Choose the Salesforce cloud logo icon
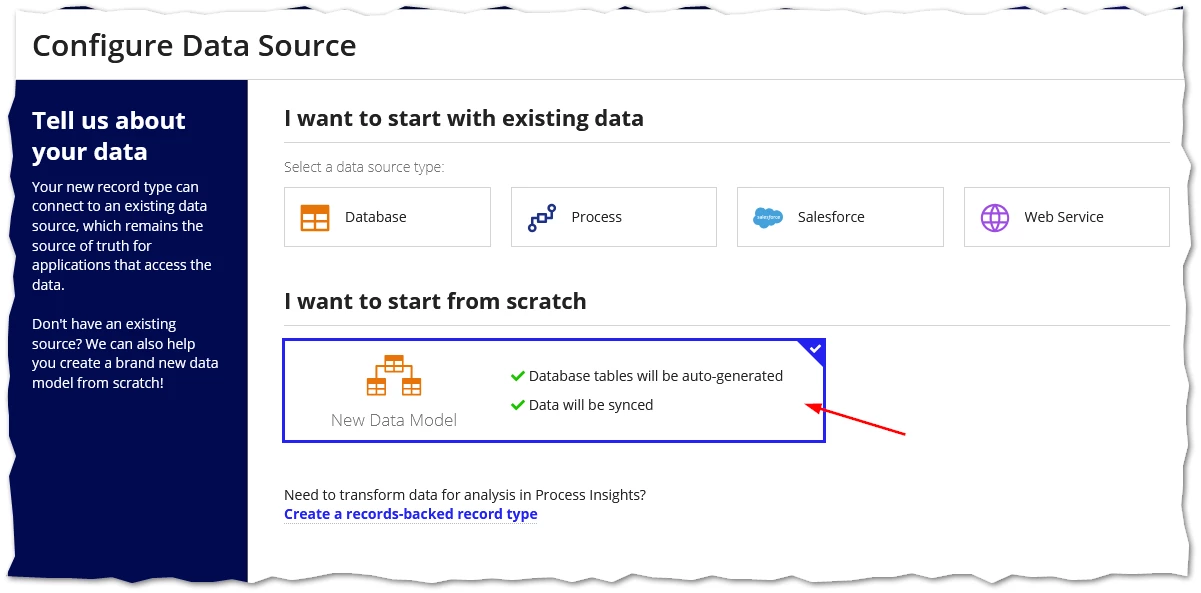 pos(768,217)
